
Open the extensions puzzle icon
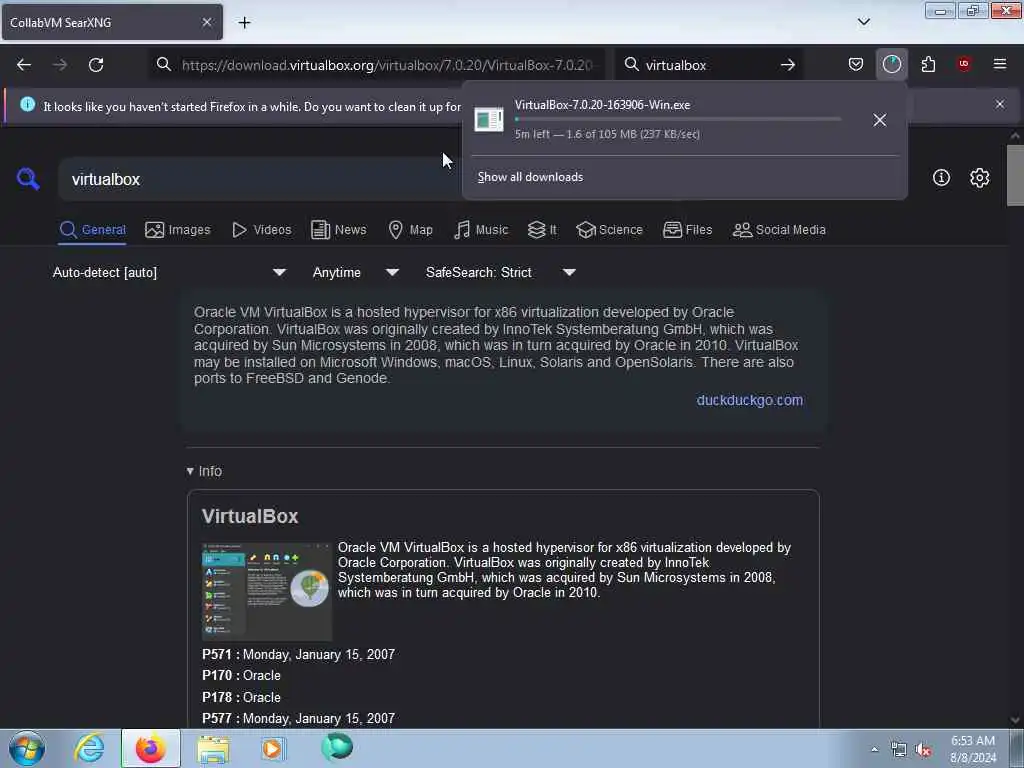pyautogui.click(x=928, y=64)
